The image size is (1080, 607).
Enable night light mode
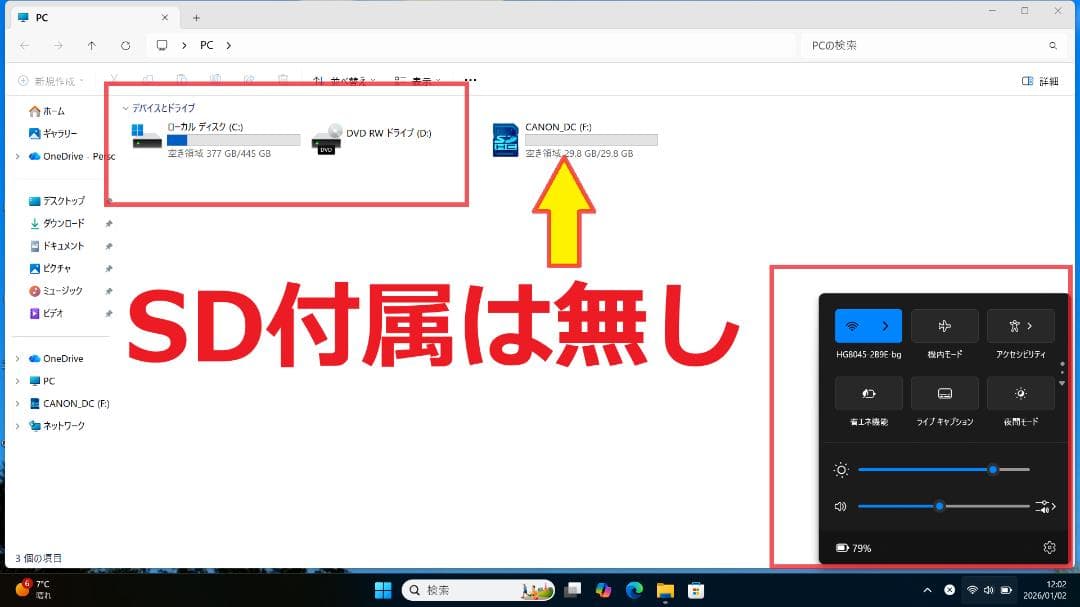pos(1021,393)
